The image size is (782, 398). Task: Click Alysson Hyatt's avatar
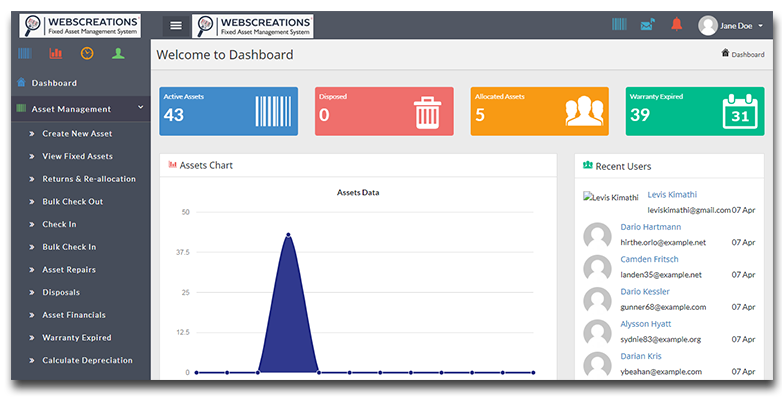(597, 333)
